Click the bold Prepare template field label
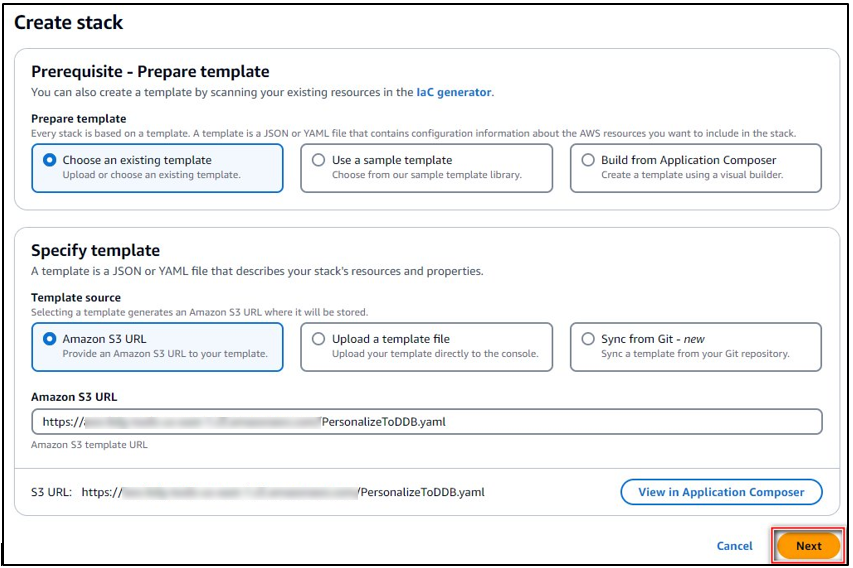This screenshot has height=568, width=853. pos(80,119)
